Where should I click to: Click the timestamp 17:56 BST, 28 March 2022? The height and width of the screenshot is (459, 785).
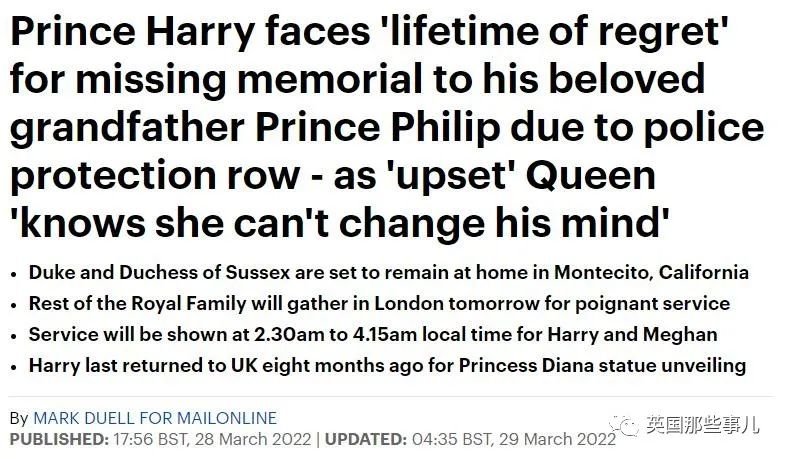(x=212, y=439)
